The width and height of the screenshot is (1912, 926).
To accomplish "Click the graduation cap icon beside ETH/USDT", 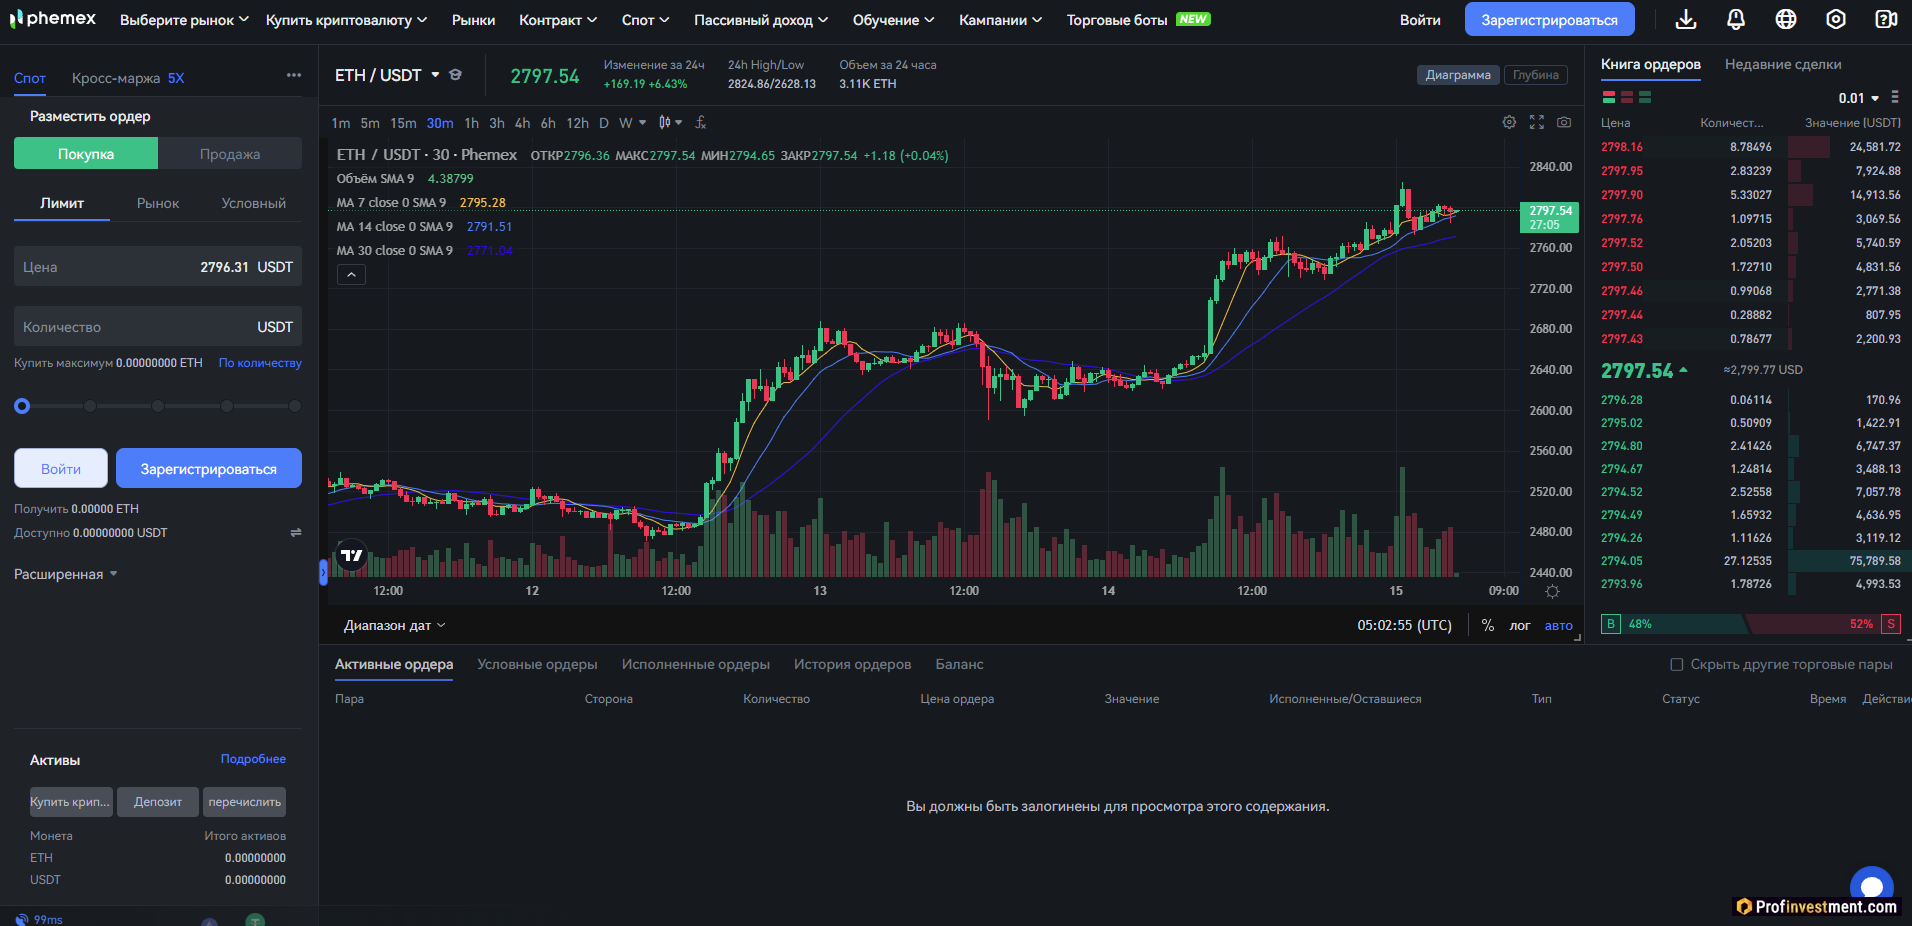I will pyautogui.click(x=455, y=75).
